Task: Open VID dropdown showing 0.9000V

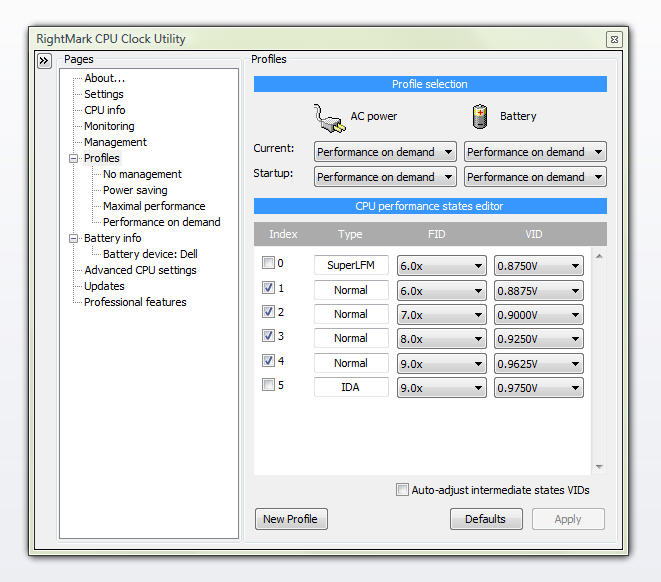Action: [539, 315]
